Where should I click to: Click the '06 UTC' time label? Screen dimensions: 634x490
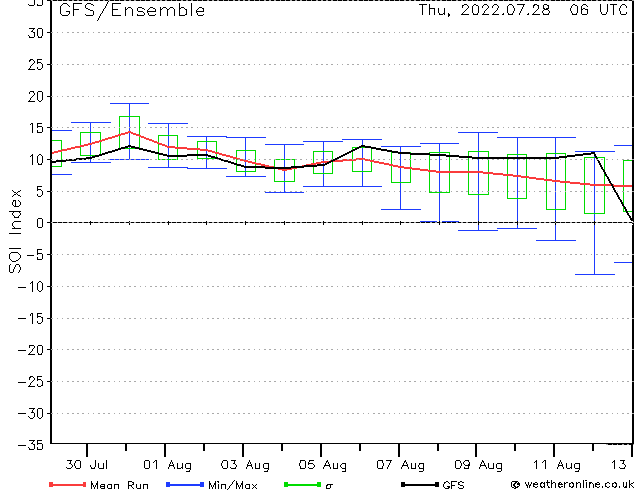(598, 10)
